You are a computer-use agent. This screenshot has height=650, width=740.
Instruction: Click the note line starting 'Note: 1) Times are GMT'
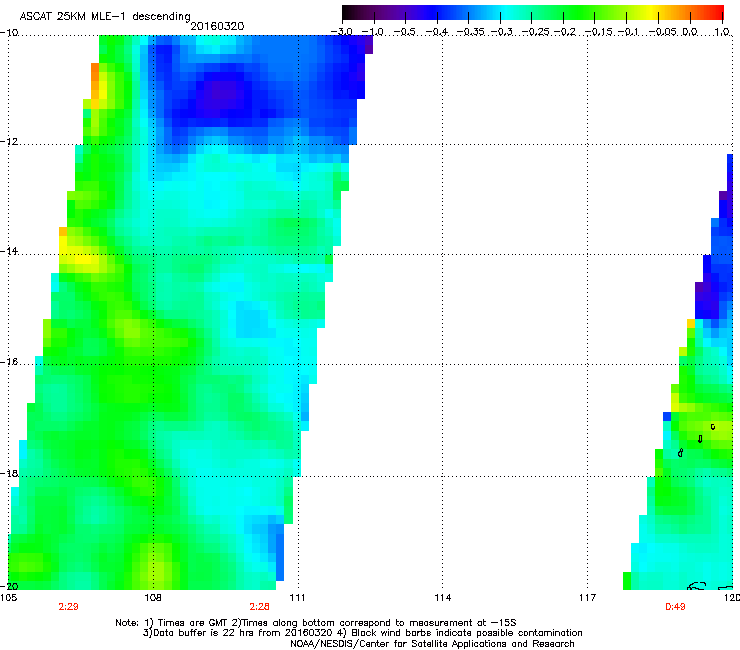[316, 623]
